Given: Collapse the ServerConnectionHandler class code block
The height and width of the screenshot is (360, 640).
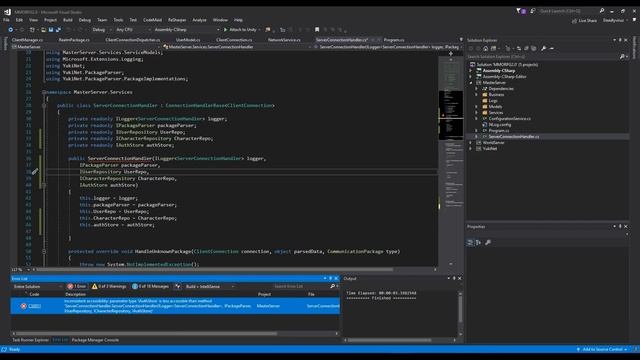Looking at the screenshot, I should pos(44,106).
